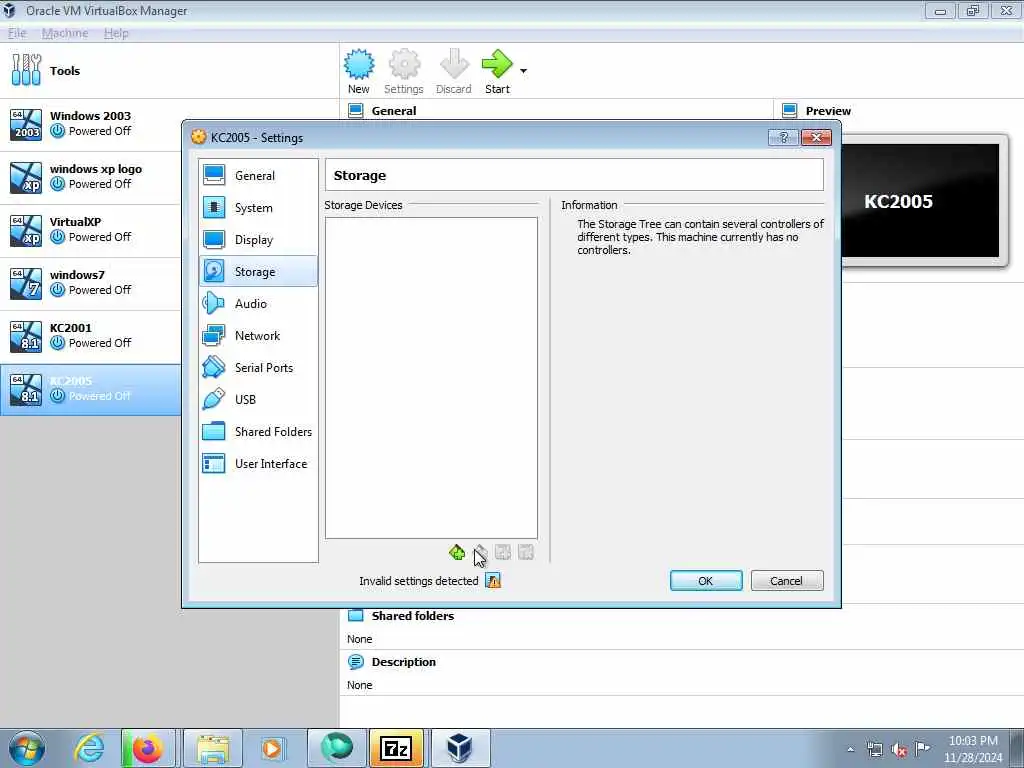The height and width of the screenshot is (768, 1024).
Task: Open Windows Explorer from taskbar
Action: point(213,748)
